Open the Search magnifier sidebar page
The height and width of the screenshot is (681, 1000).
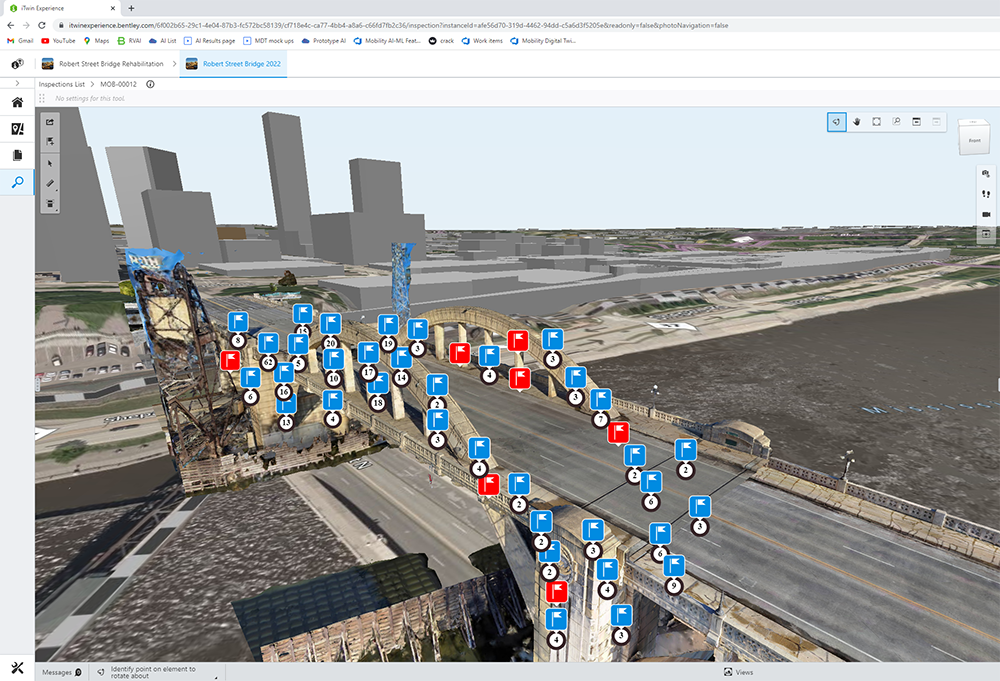pos(17,182)
